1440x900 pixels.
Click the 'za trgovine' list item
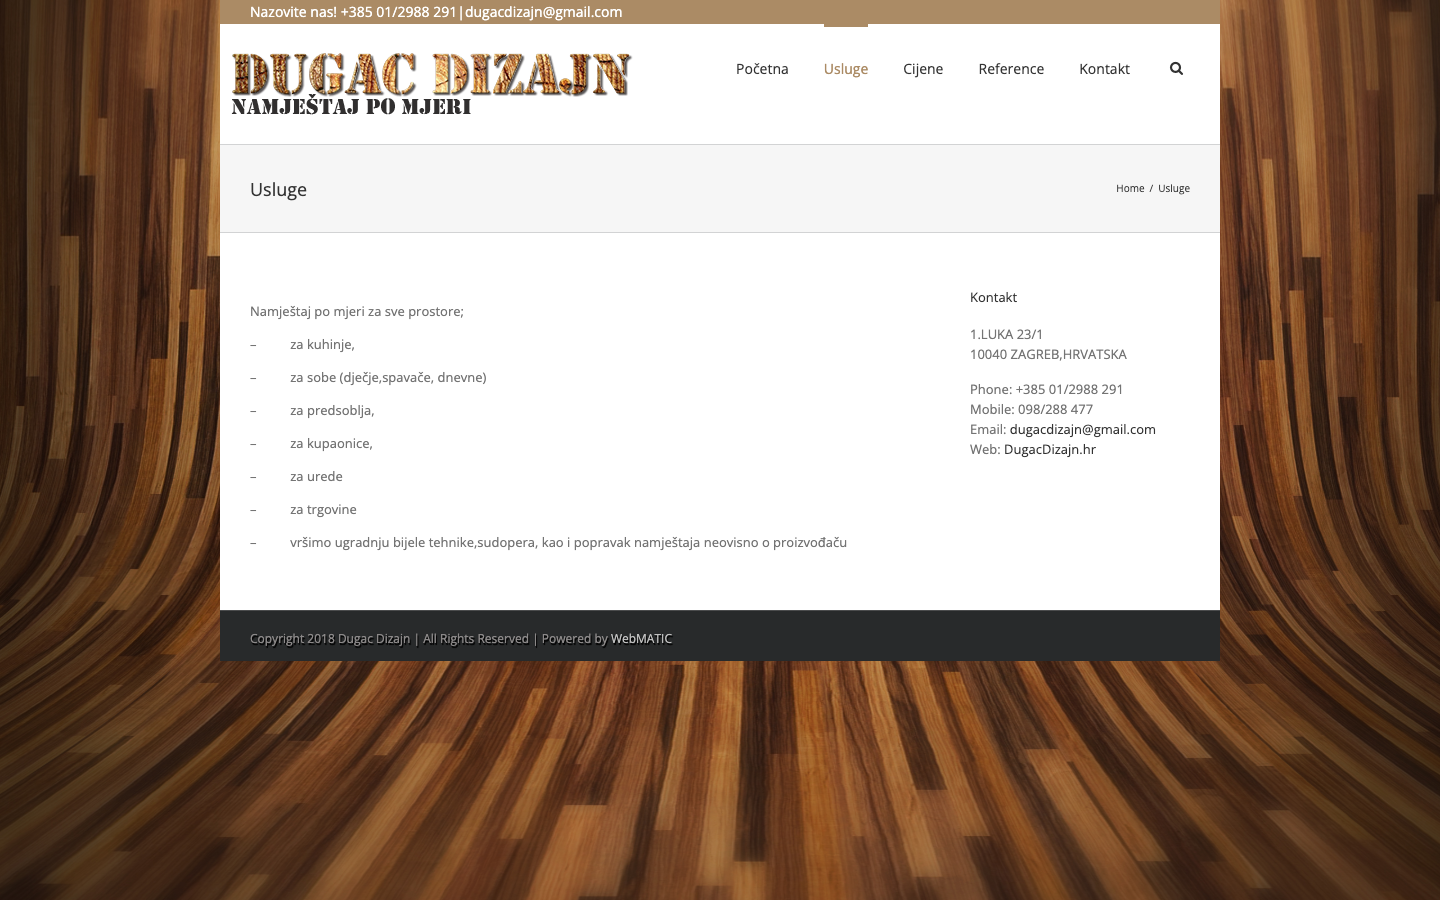click(323, 509)
